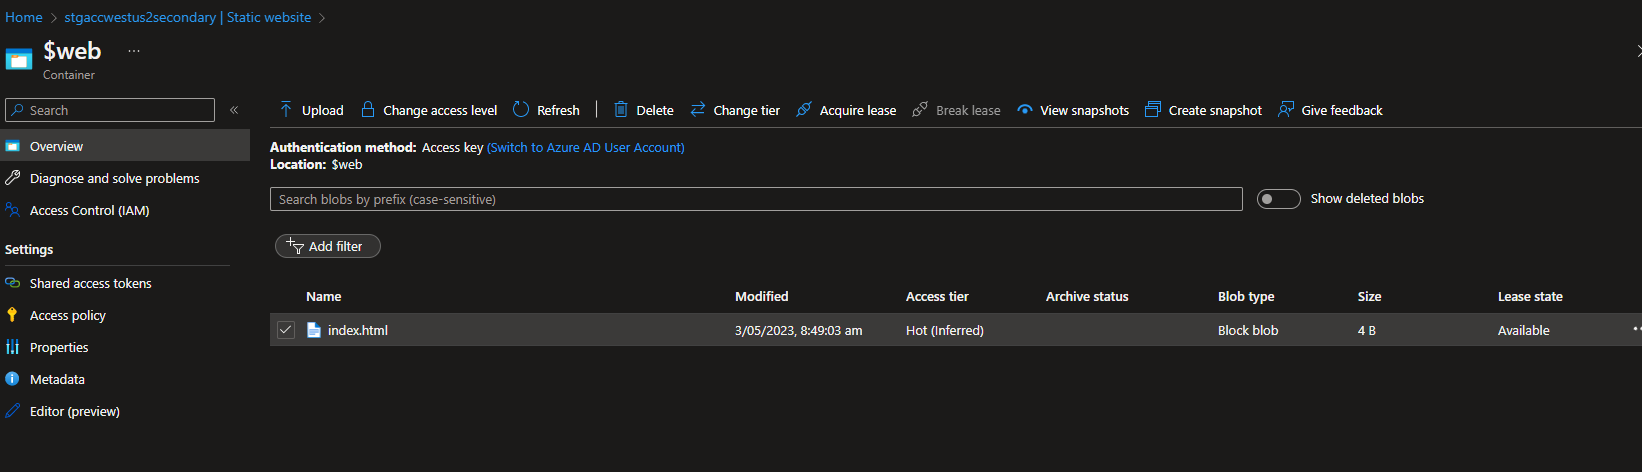Screen dimensions: 1642x472
Task: Click the Block blob cell
Action: (1248, 330)
